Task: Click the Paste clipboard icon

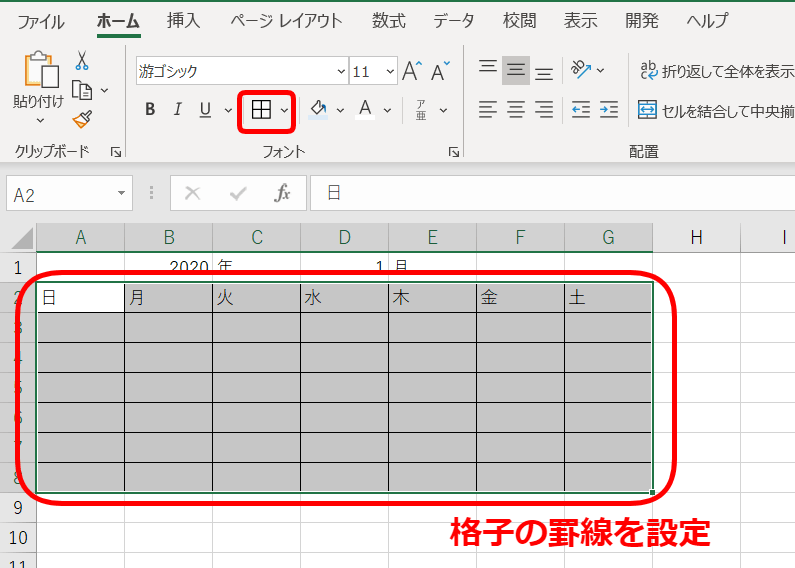Action: pos(39,72)
